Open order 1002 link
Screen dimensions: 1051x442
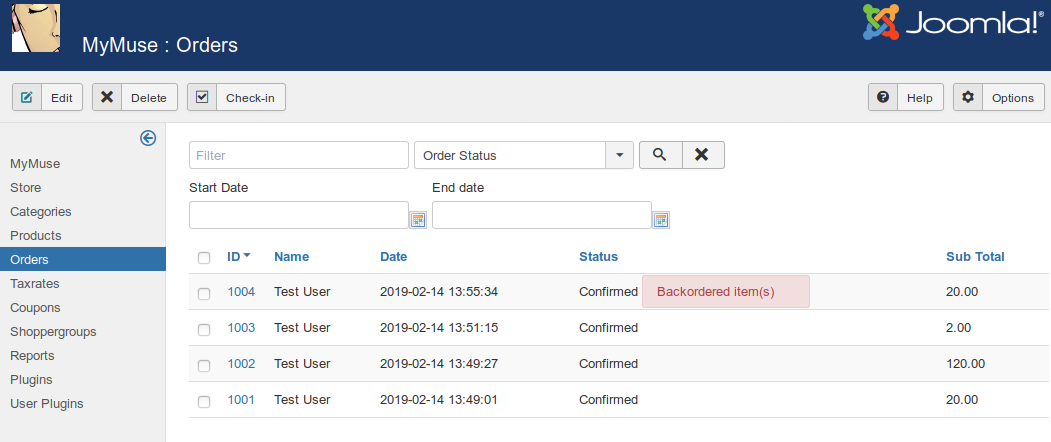241,364
